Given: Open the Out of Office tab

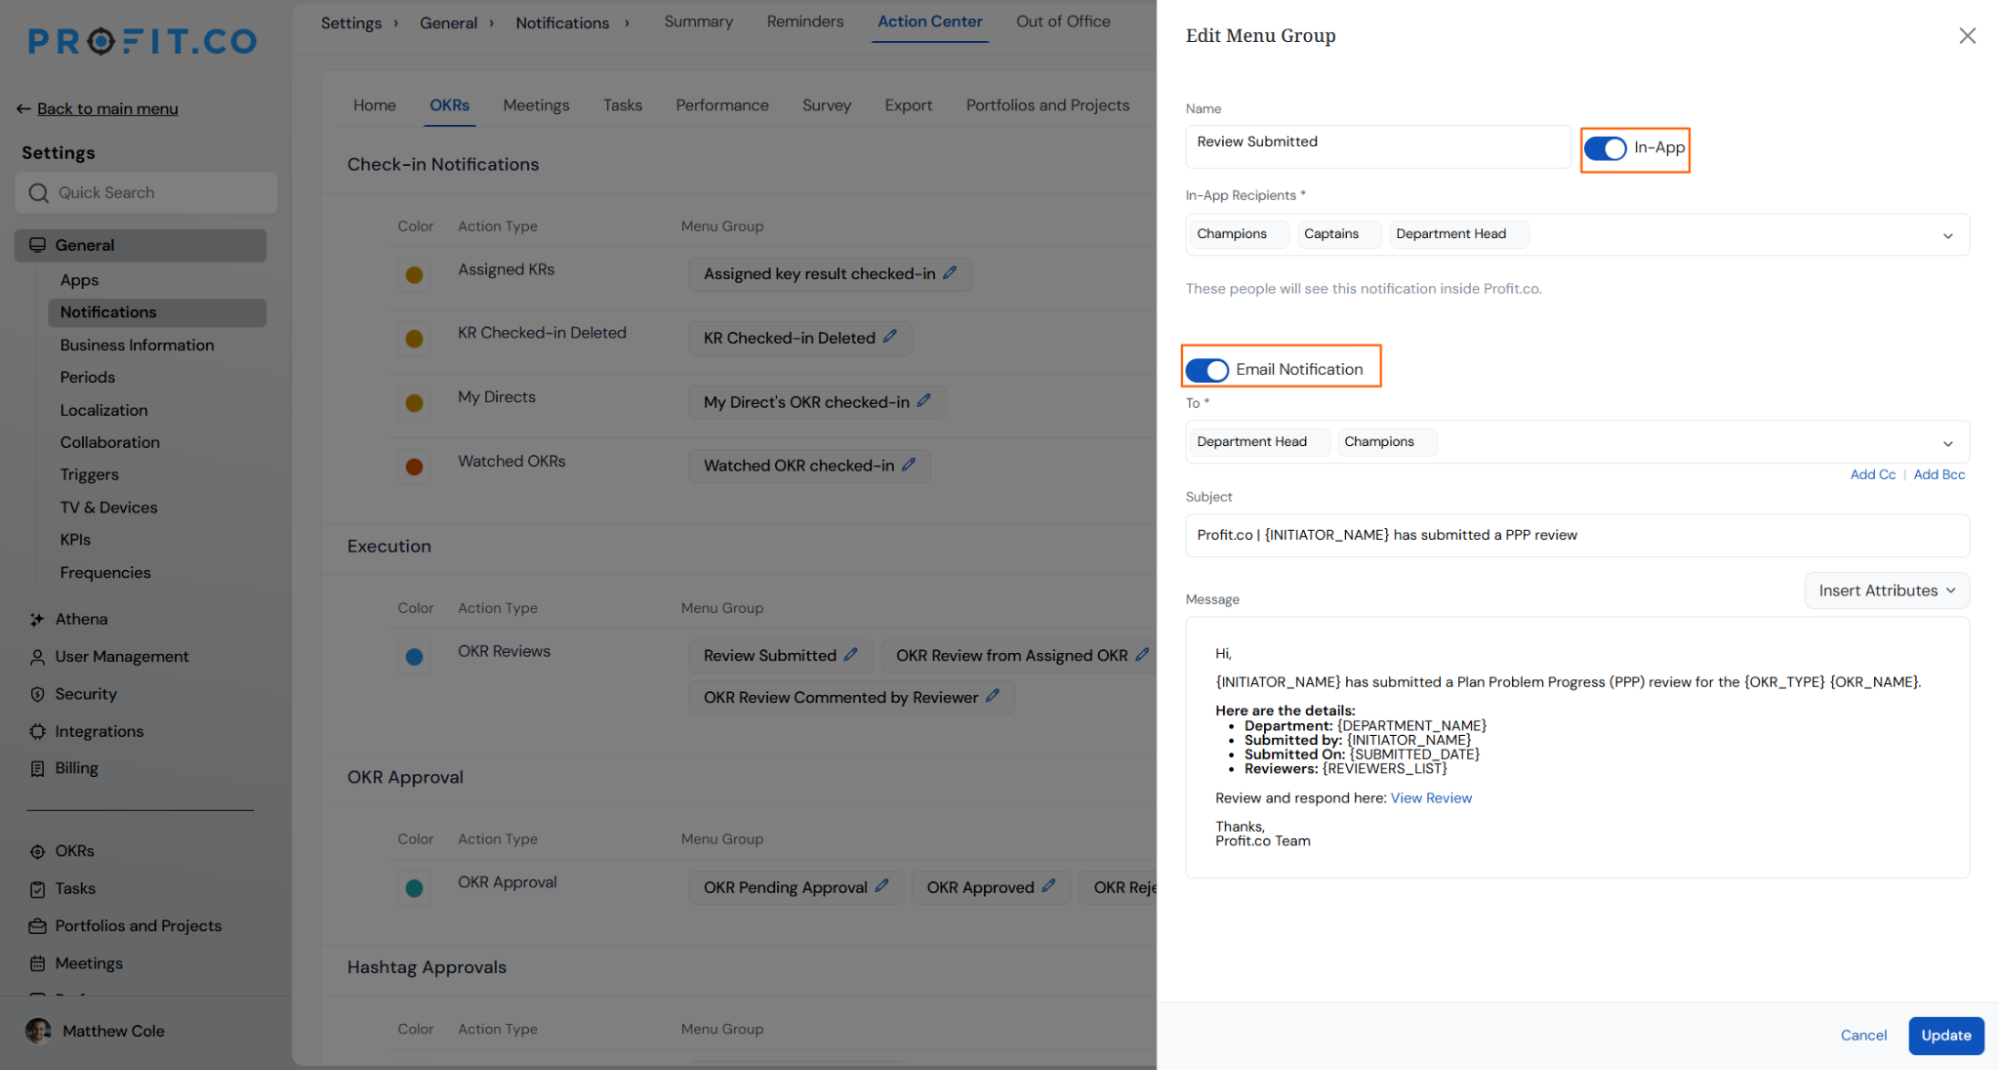Looking at the screenshot, I should click(1063, 21).
